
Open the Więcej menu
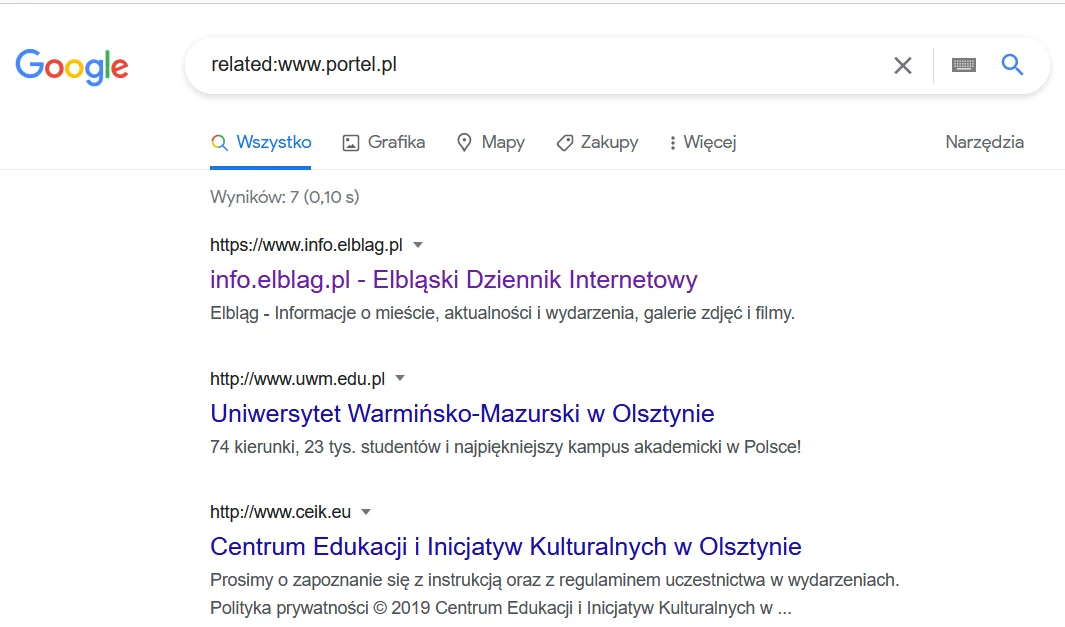702,143
